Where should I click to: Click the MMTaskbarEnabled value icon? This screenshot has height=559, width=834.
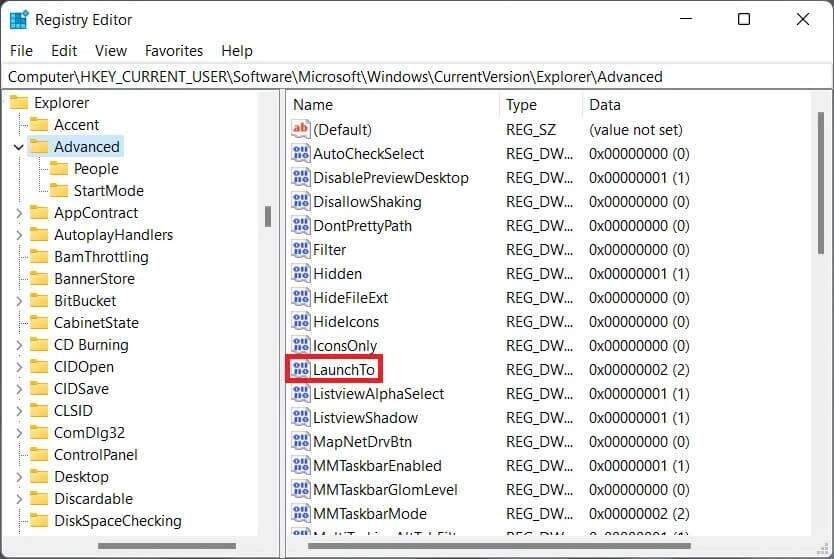pyautogui.click(x=301, y=465)
